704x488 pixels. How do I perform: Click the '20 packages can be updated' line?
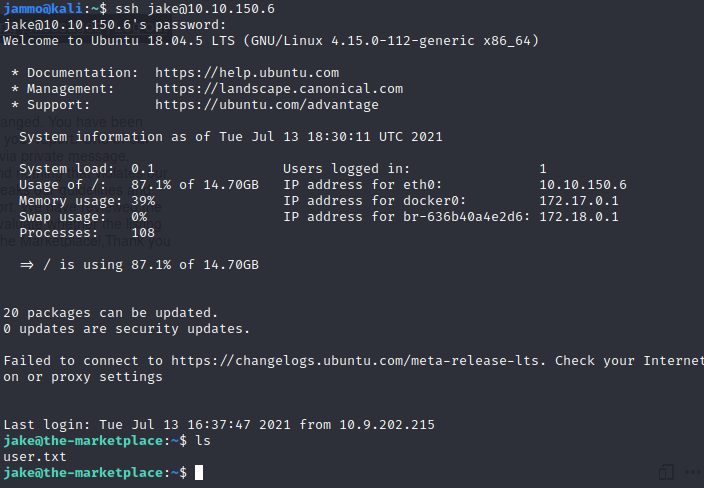click(x=110, y=313)
